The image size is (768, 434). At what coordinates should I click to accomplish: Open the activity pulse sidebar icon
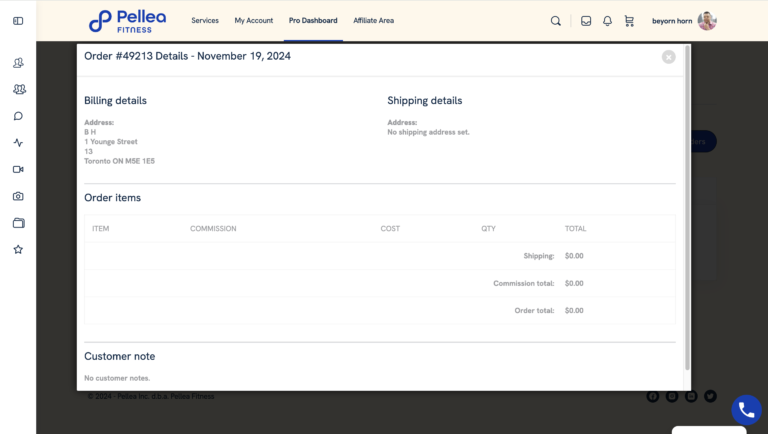18,143
